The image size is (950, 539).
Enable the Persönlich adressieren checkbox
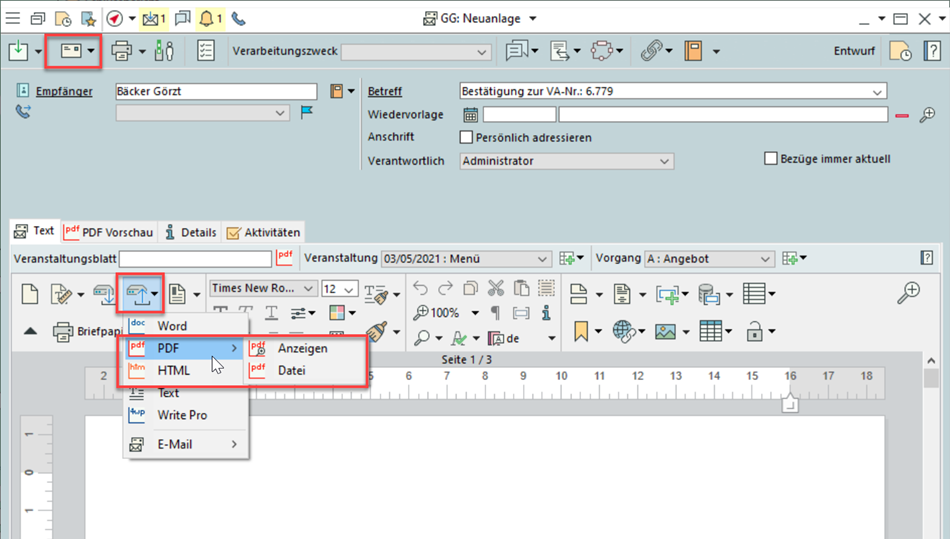click(466, 137)
